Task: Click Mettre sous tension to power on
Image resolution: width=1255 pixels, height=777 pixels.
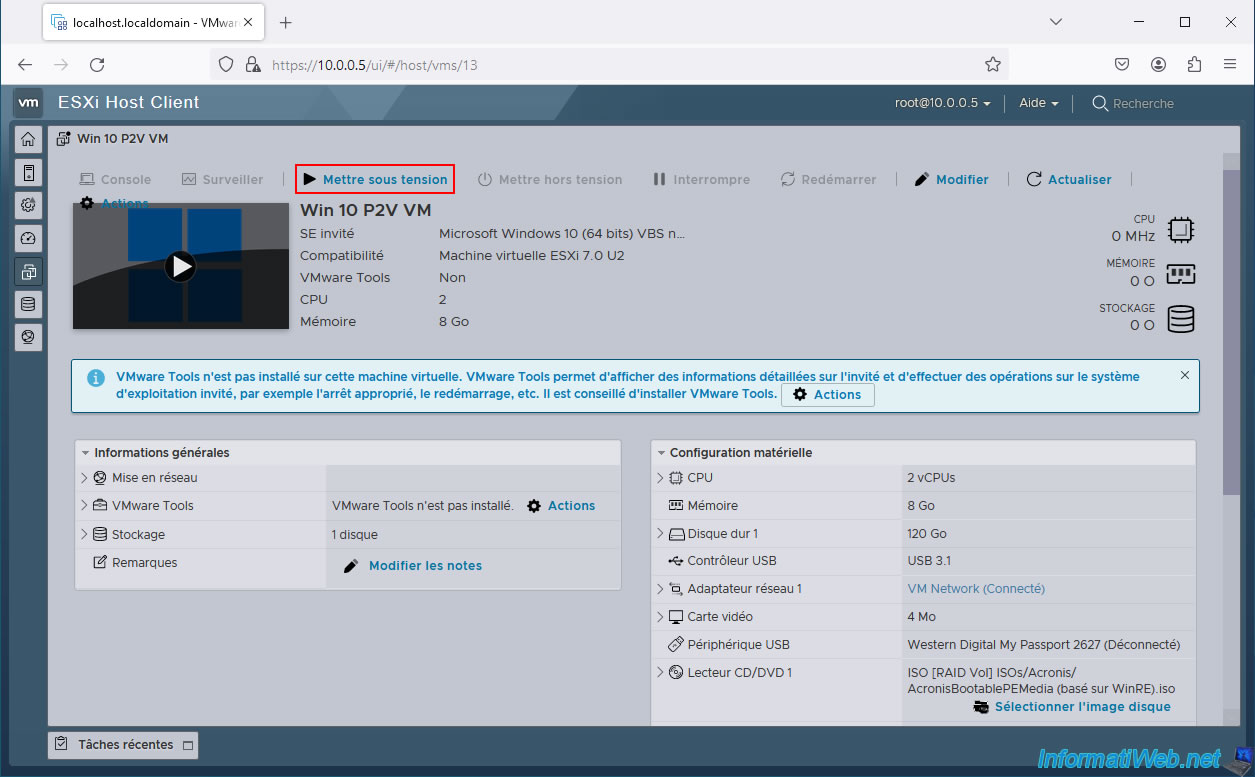Action: point(375,179)
